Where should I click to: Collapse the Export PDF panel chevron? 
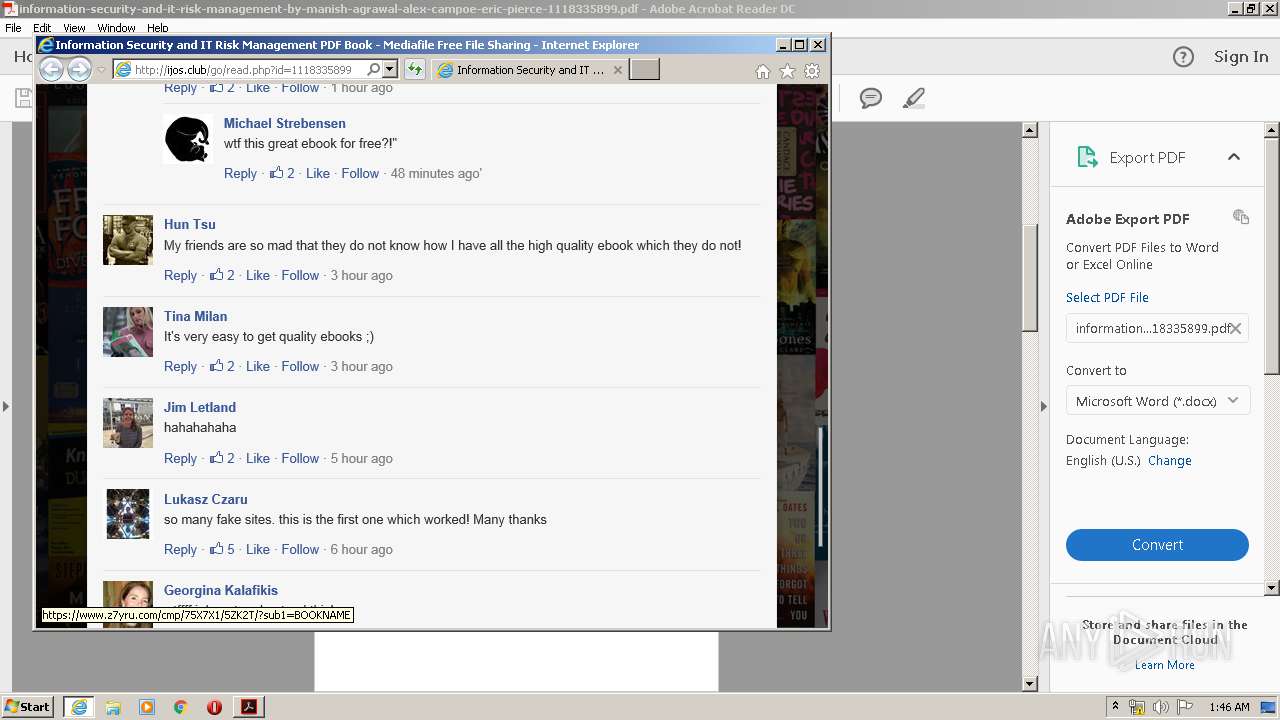click(1233, 157)
